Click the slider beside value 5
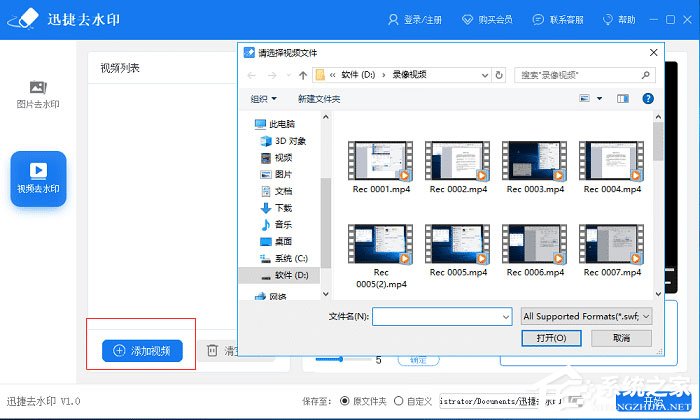The height and width of the screenshot is (420, 700). point(340,359)
